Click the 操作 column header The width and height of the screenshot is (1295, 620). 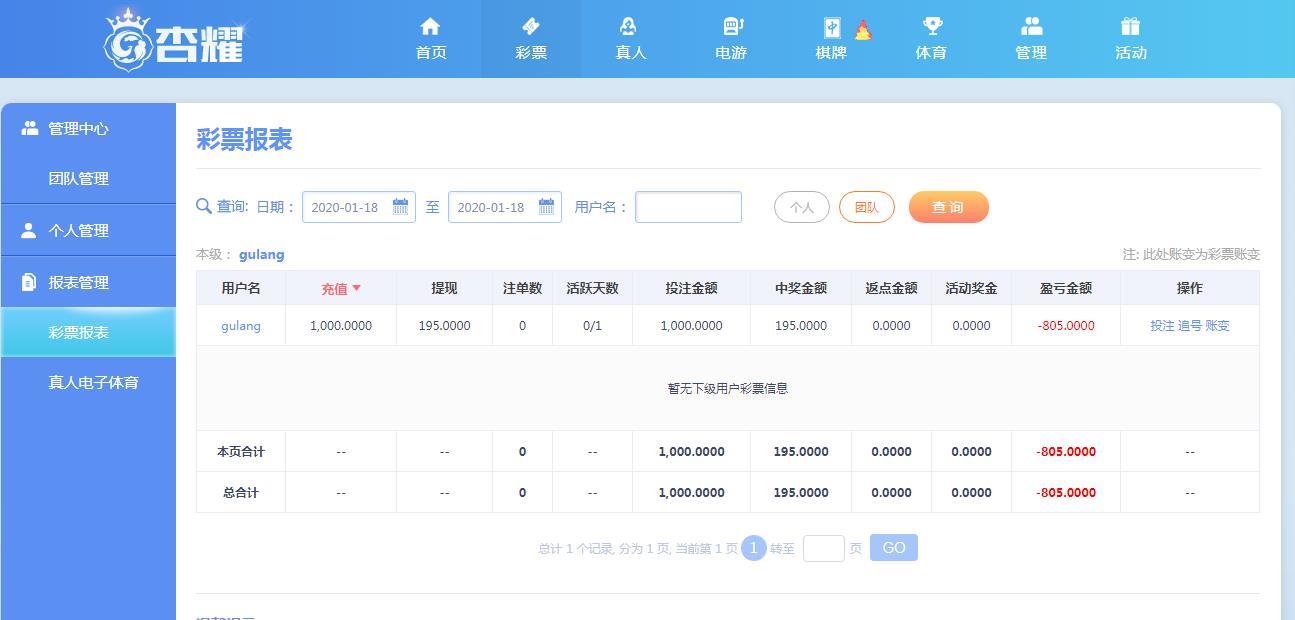click(1190, 288)
